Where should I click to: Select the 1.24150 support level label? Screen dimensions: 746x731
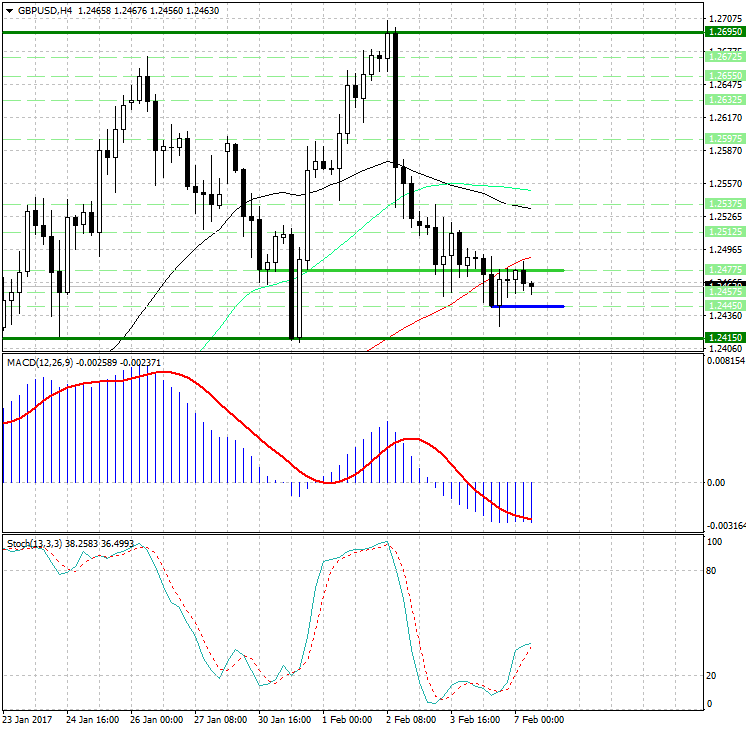pos(724,337)
